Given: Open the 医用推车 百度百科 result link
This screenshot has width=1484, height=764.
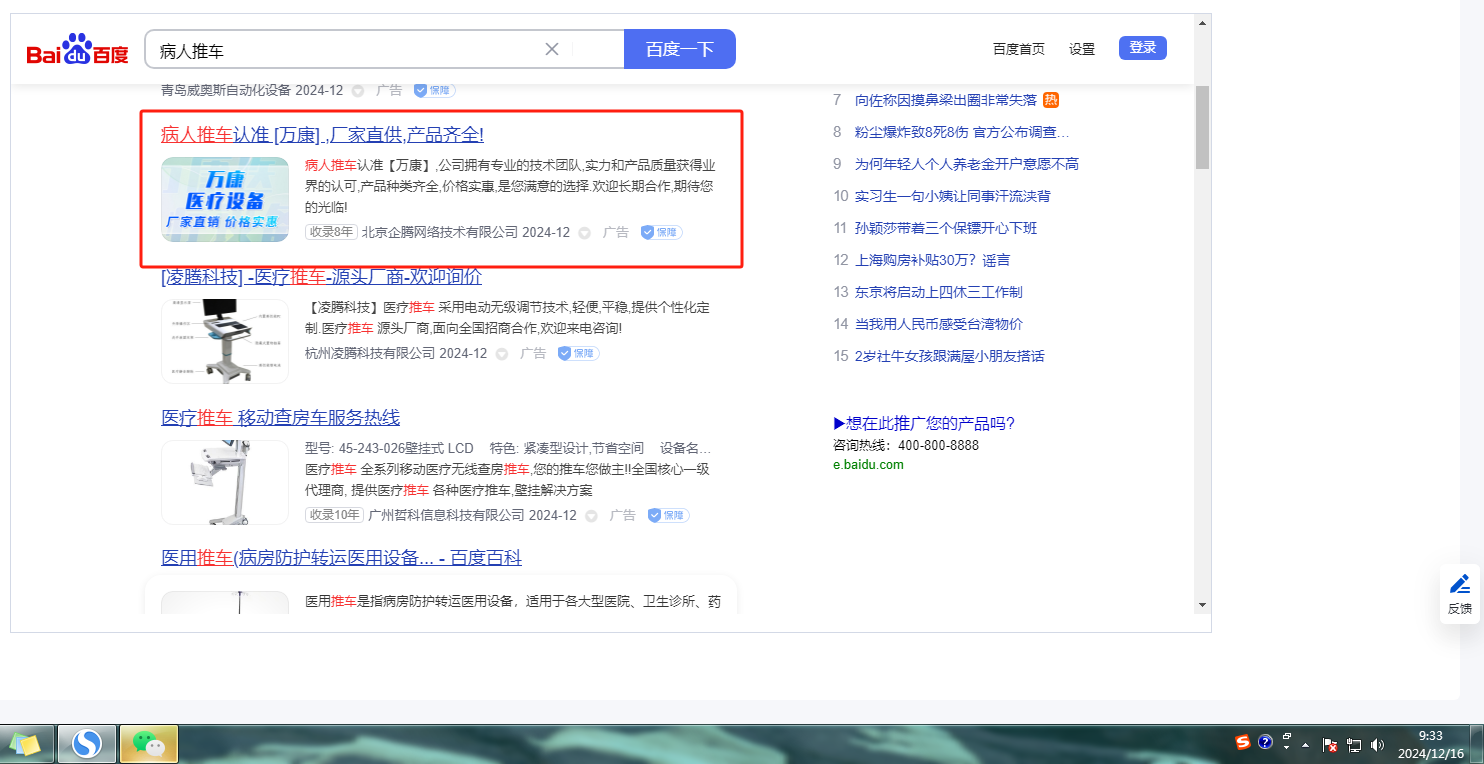Looking at the screenshot, I should coord(341,558).
